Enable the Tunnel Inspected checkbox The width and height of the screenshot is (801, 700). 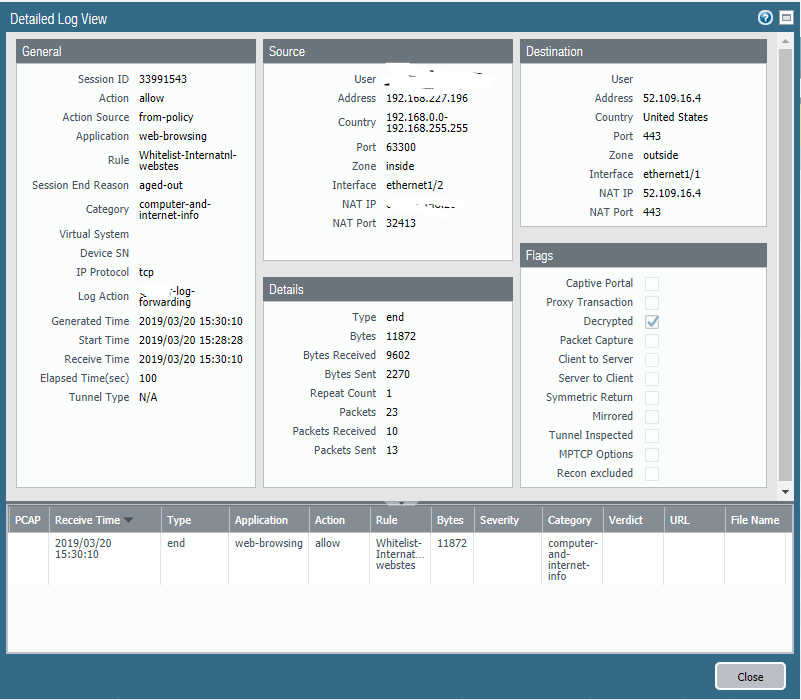652,436
